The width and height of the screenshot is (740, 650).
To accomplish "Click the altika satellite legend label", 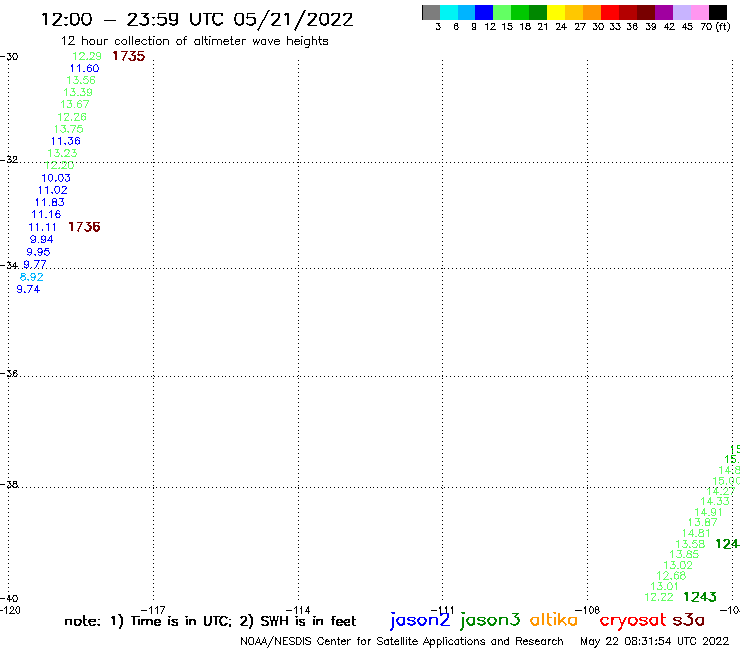I will point(553,619).
